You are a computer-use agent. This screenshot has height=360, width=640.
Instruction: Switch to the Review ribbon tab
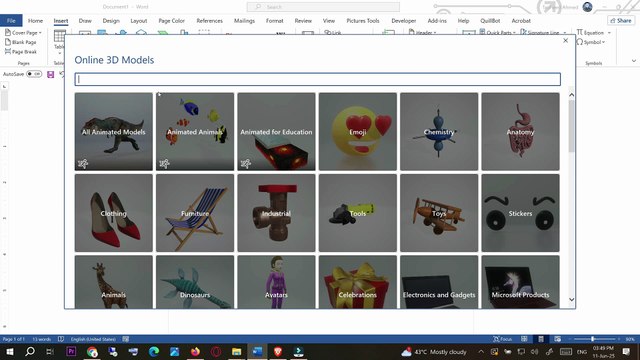pos(303,20)
